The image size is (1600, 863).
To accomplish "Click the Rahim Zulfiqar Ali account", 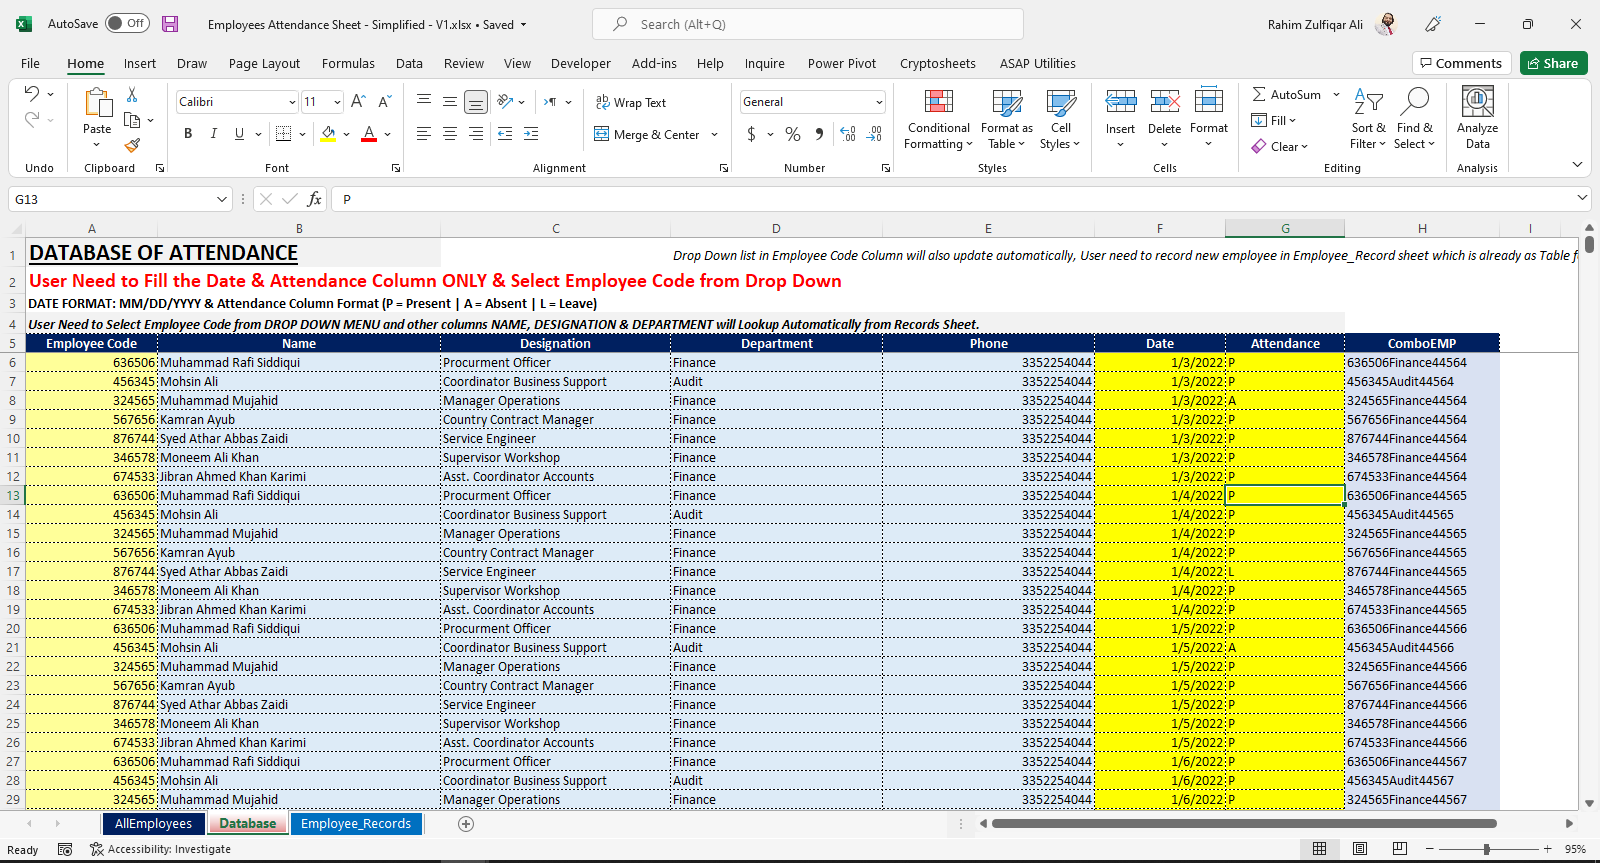I will pos(1332,24).
